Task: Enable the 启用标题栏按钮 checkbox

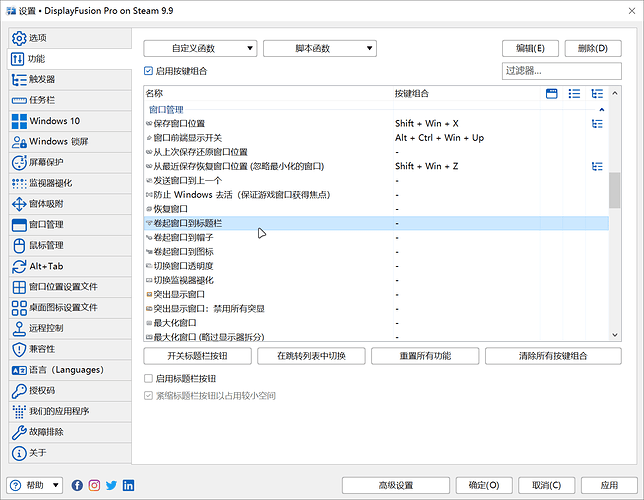Action: (148, 378)
